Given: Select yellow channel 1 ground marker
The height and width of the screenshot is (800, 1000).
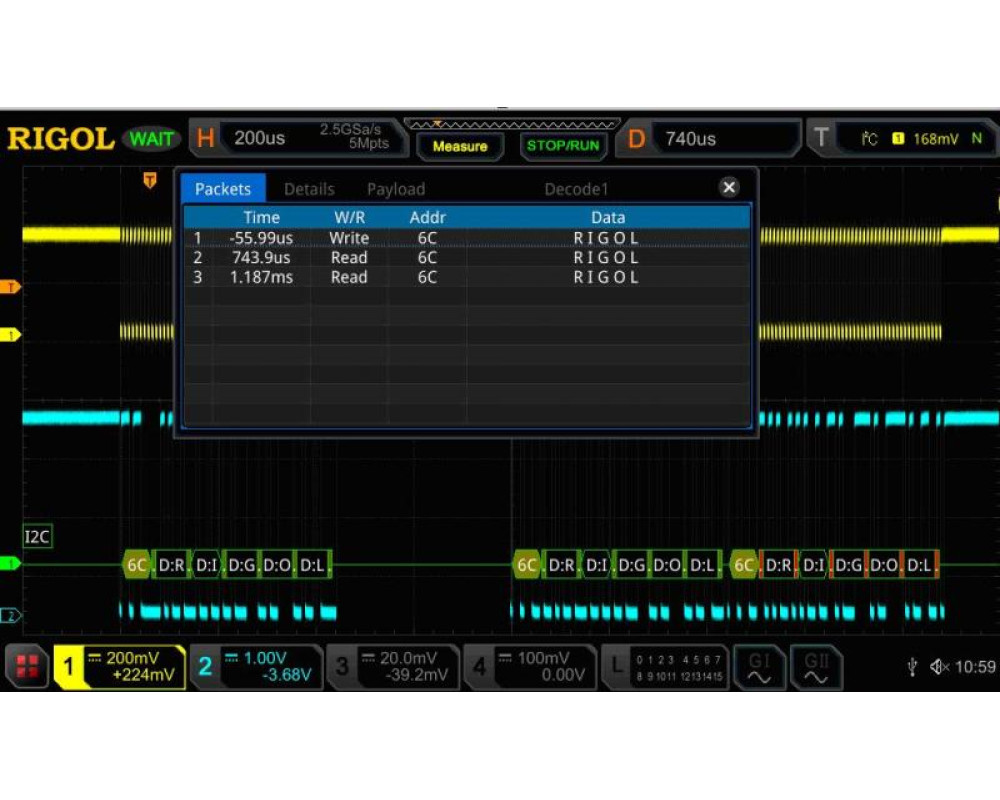Looking at the screenshot, I should pos(10,334).
